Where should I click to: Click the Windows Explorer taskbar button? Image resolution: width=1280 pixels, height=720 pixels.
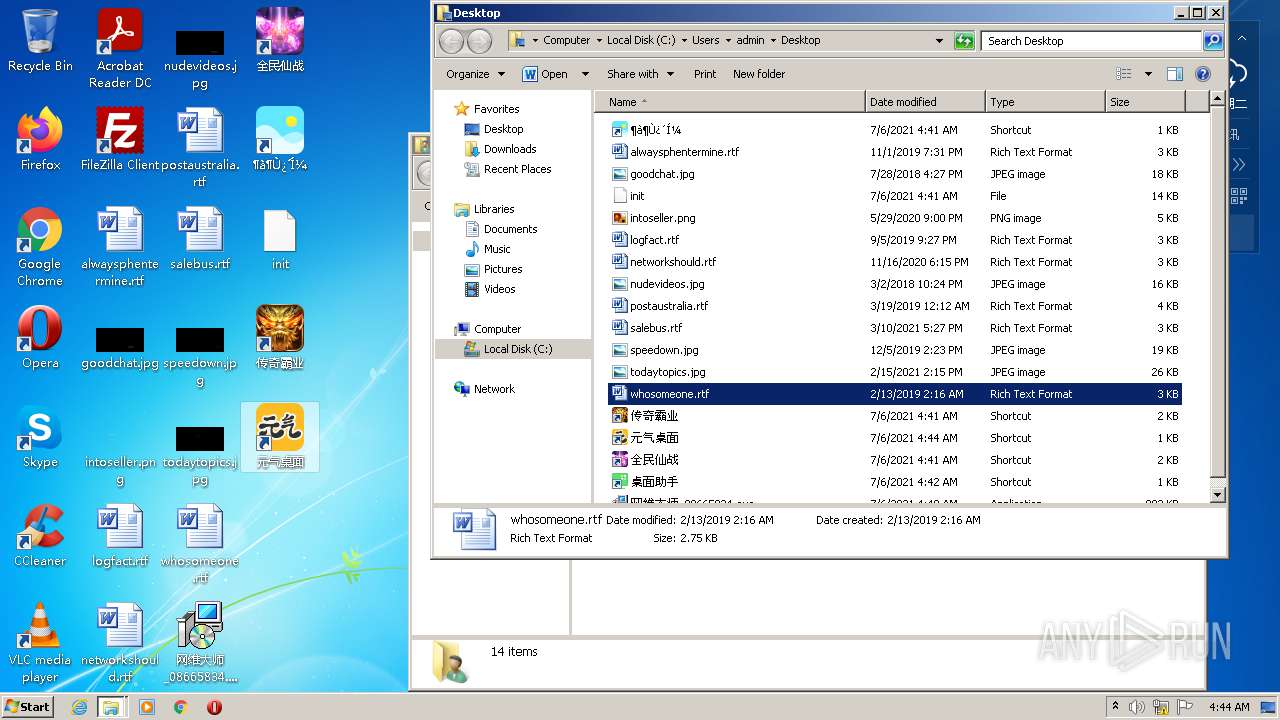click(111, 707)
